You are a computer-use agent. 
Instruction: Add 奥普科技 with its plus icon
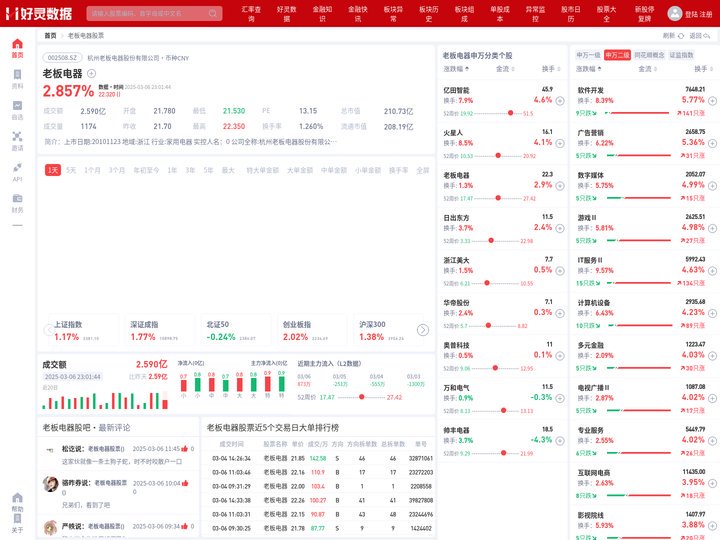click(x=560, y=356)
